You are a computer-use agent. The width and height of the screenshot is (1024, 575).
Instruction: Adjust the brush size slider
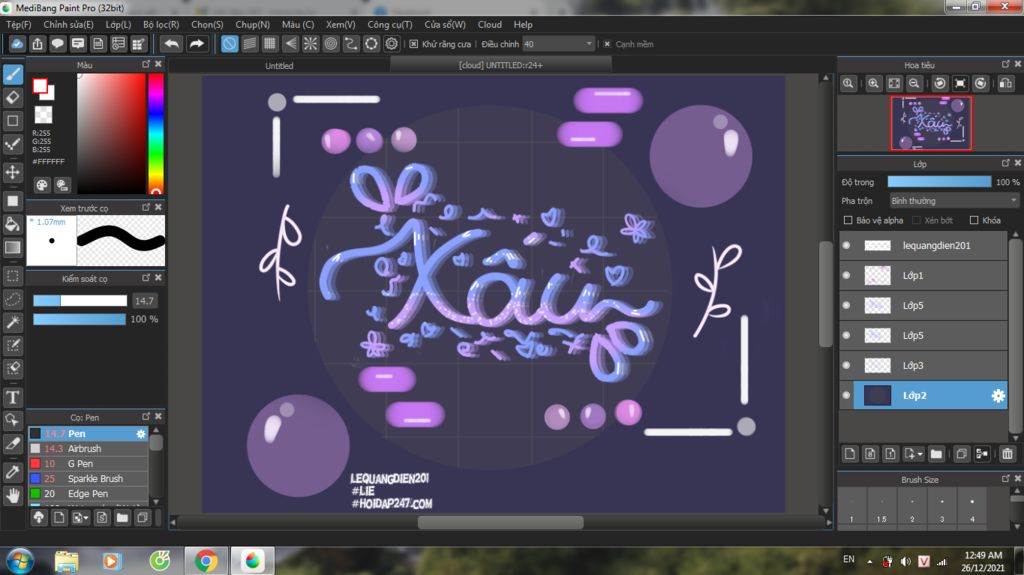coord(80,301)
